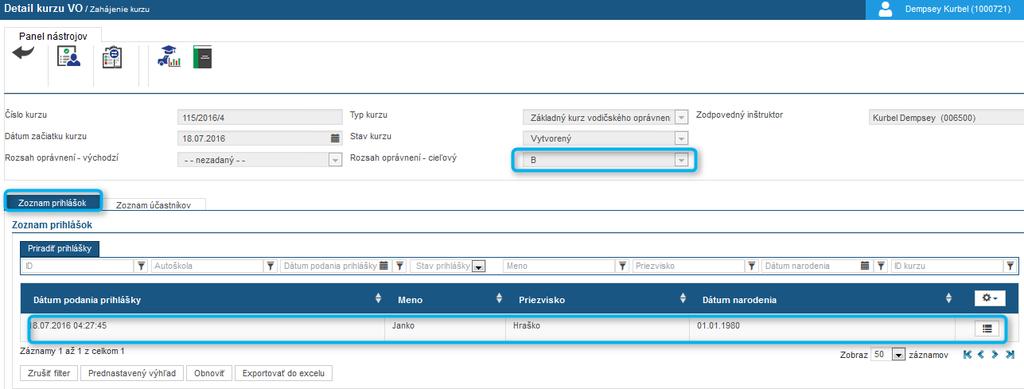Click Dempsey Kurbel user account header
The height and width of the screenshot is (389, 1024).
tap(944, 9)
